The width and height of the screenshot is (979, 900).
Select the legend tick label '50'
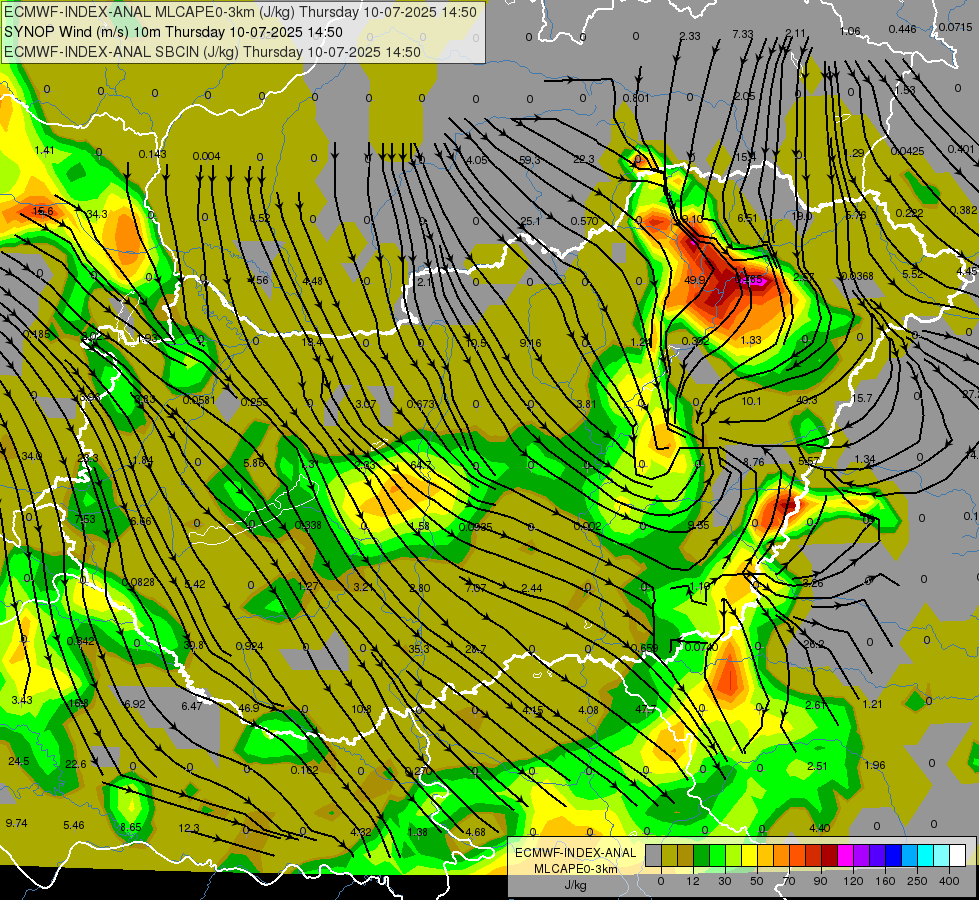pyautogui.click(x=757, y=881)
